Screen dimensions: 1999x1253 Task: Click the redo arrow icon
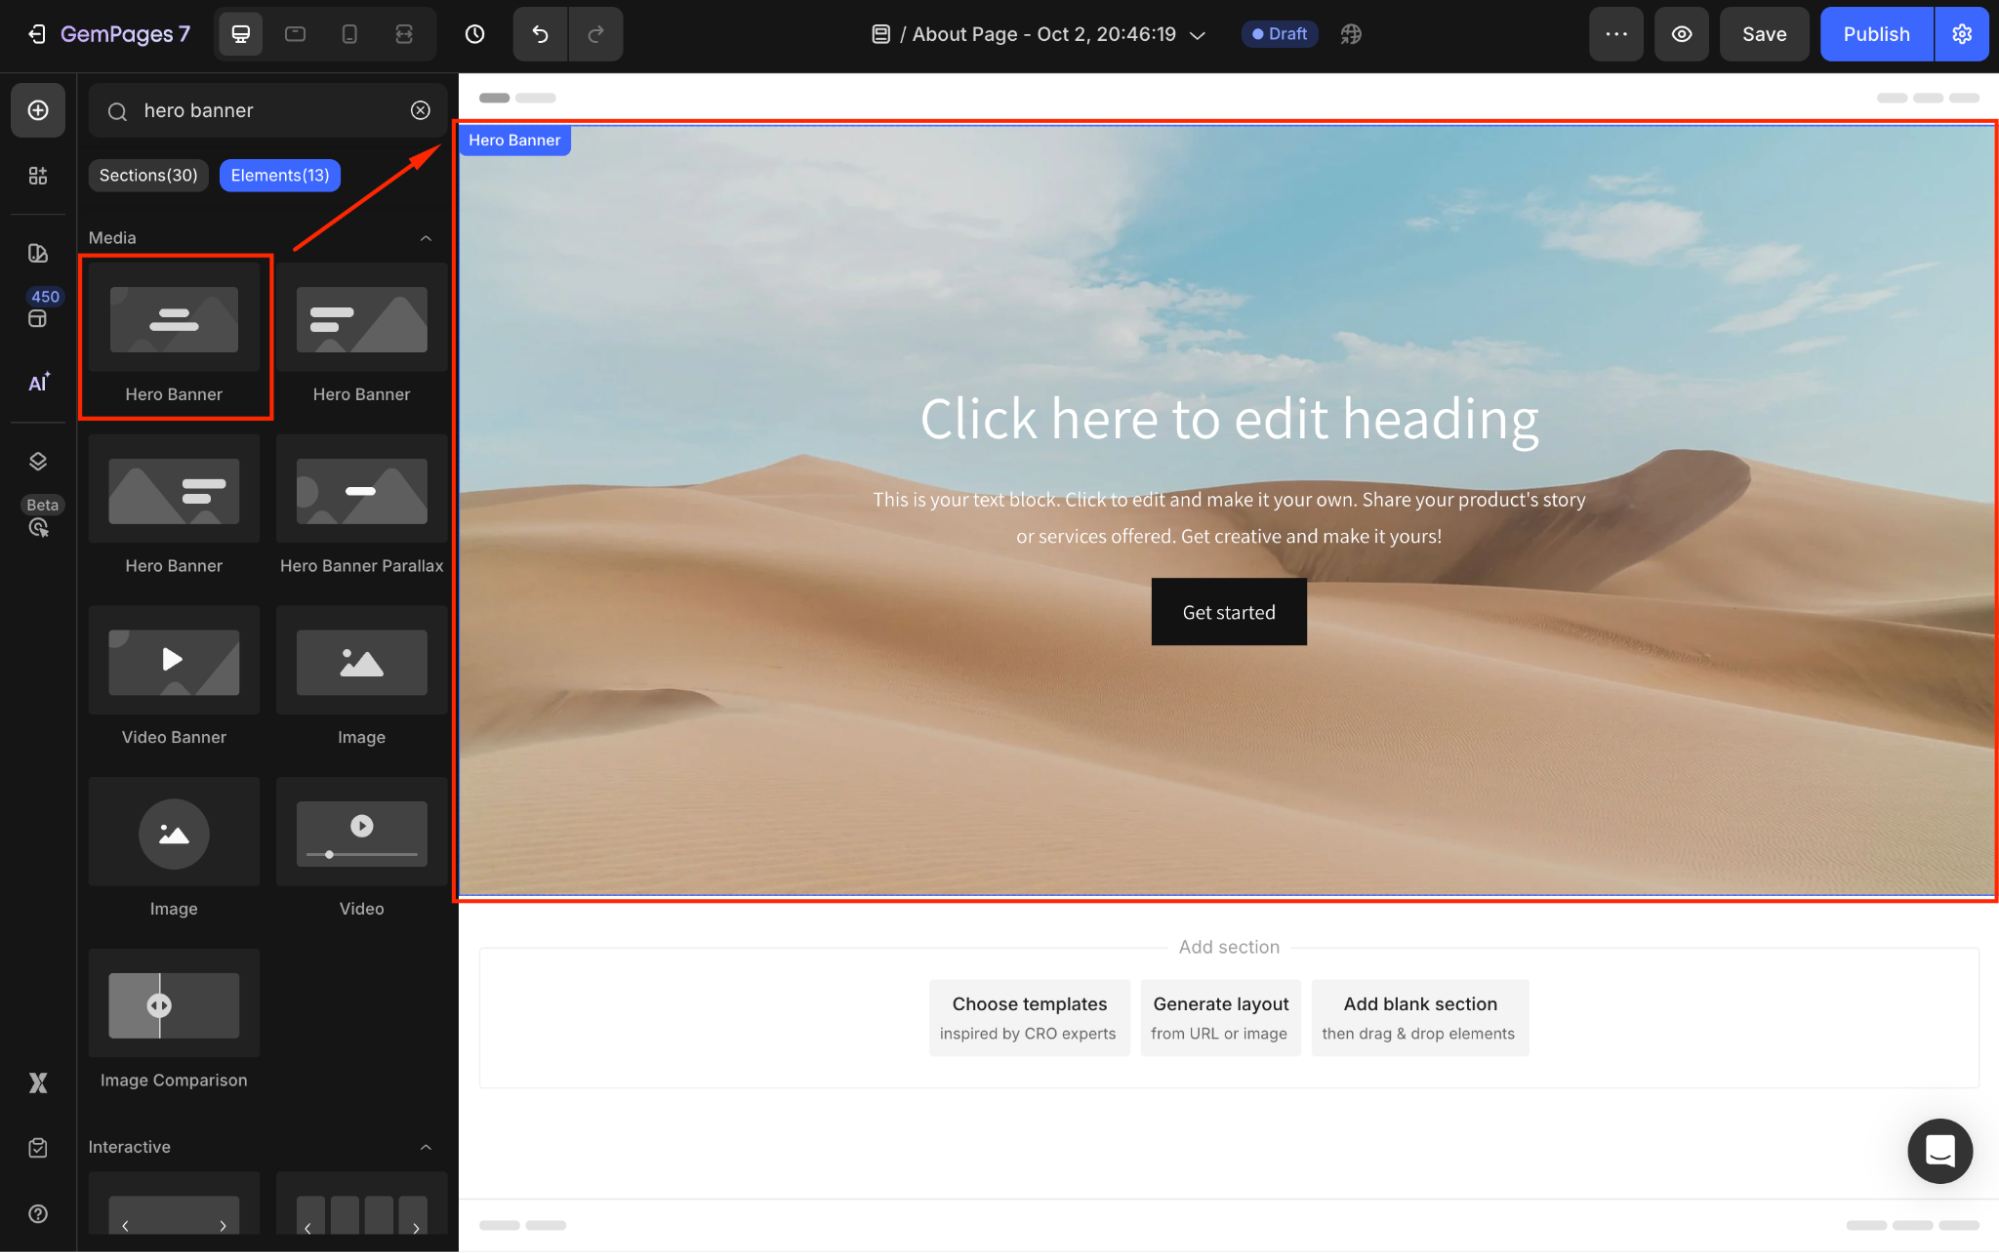pyautogui.click(x=596, y=34)
